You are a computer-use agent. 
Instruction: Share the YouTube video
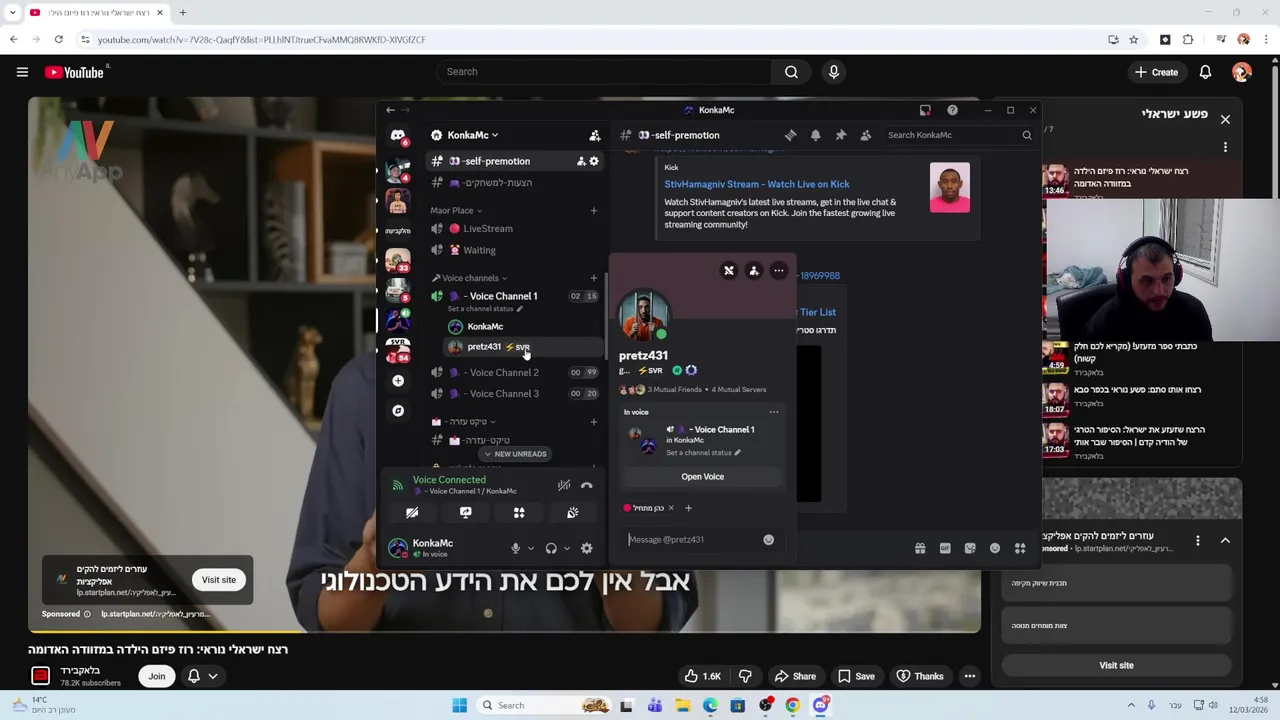pos(794,676)
